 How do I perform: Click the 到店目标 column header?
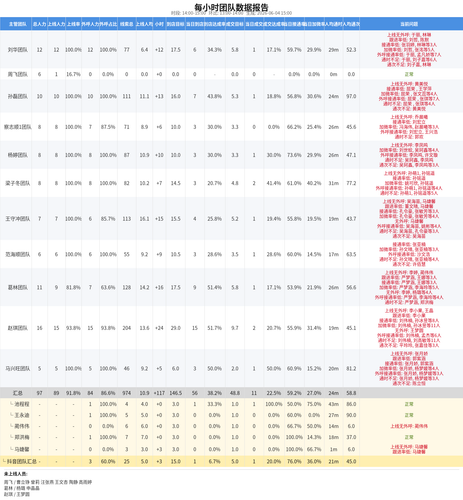tap(175, 24)
